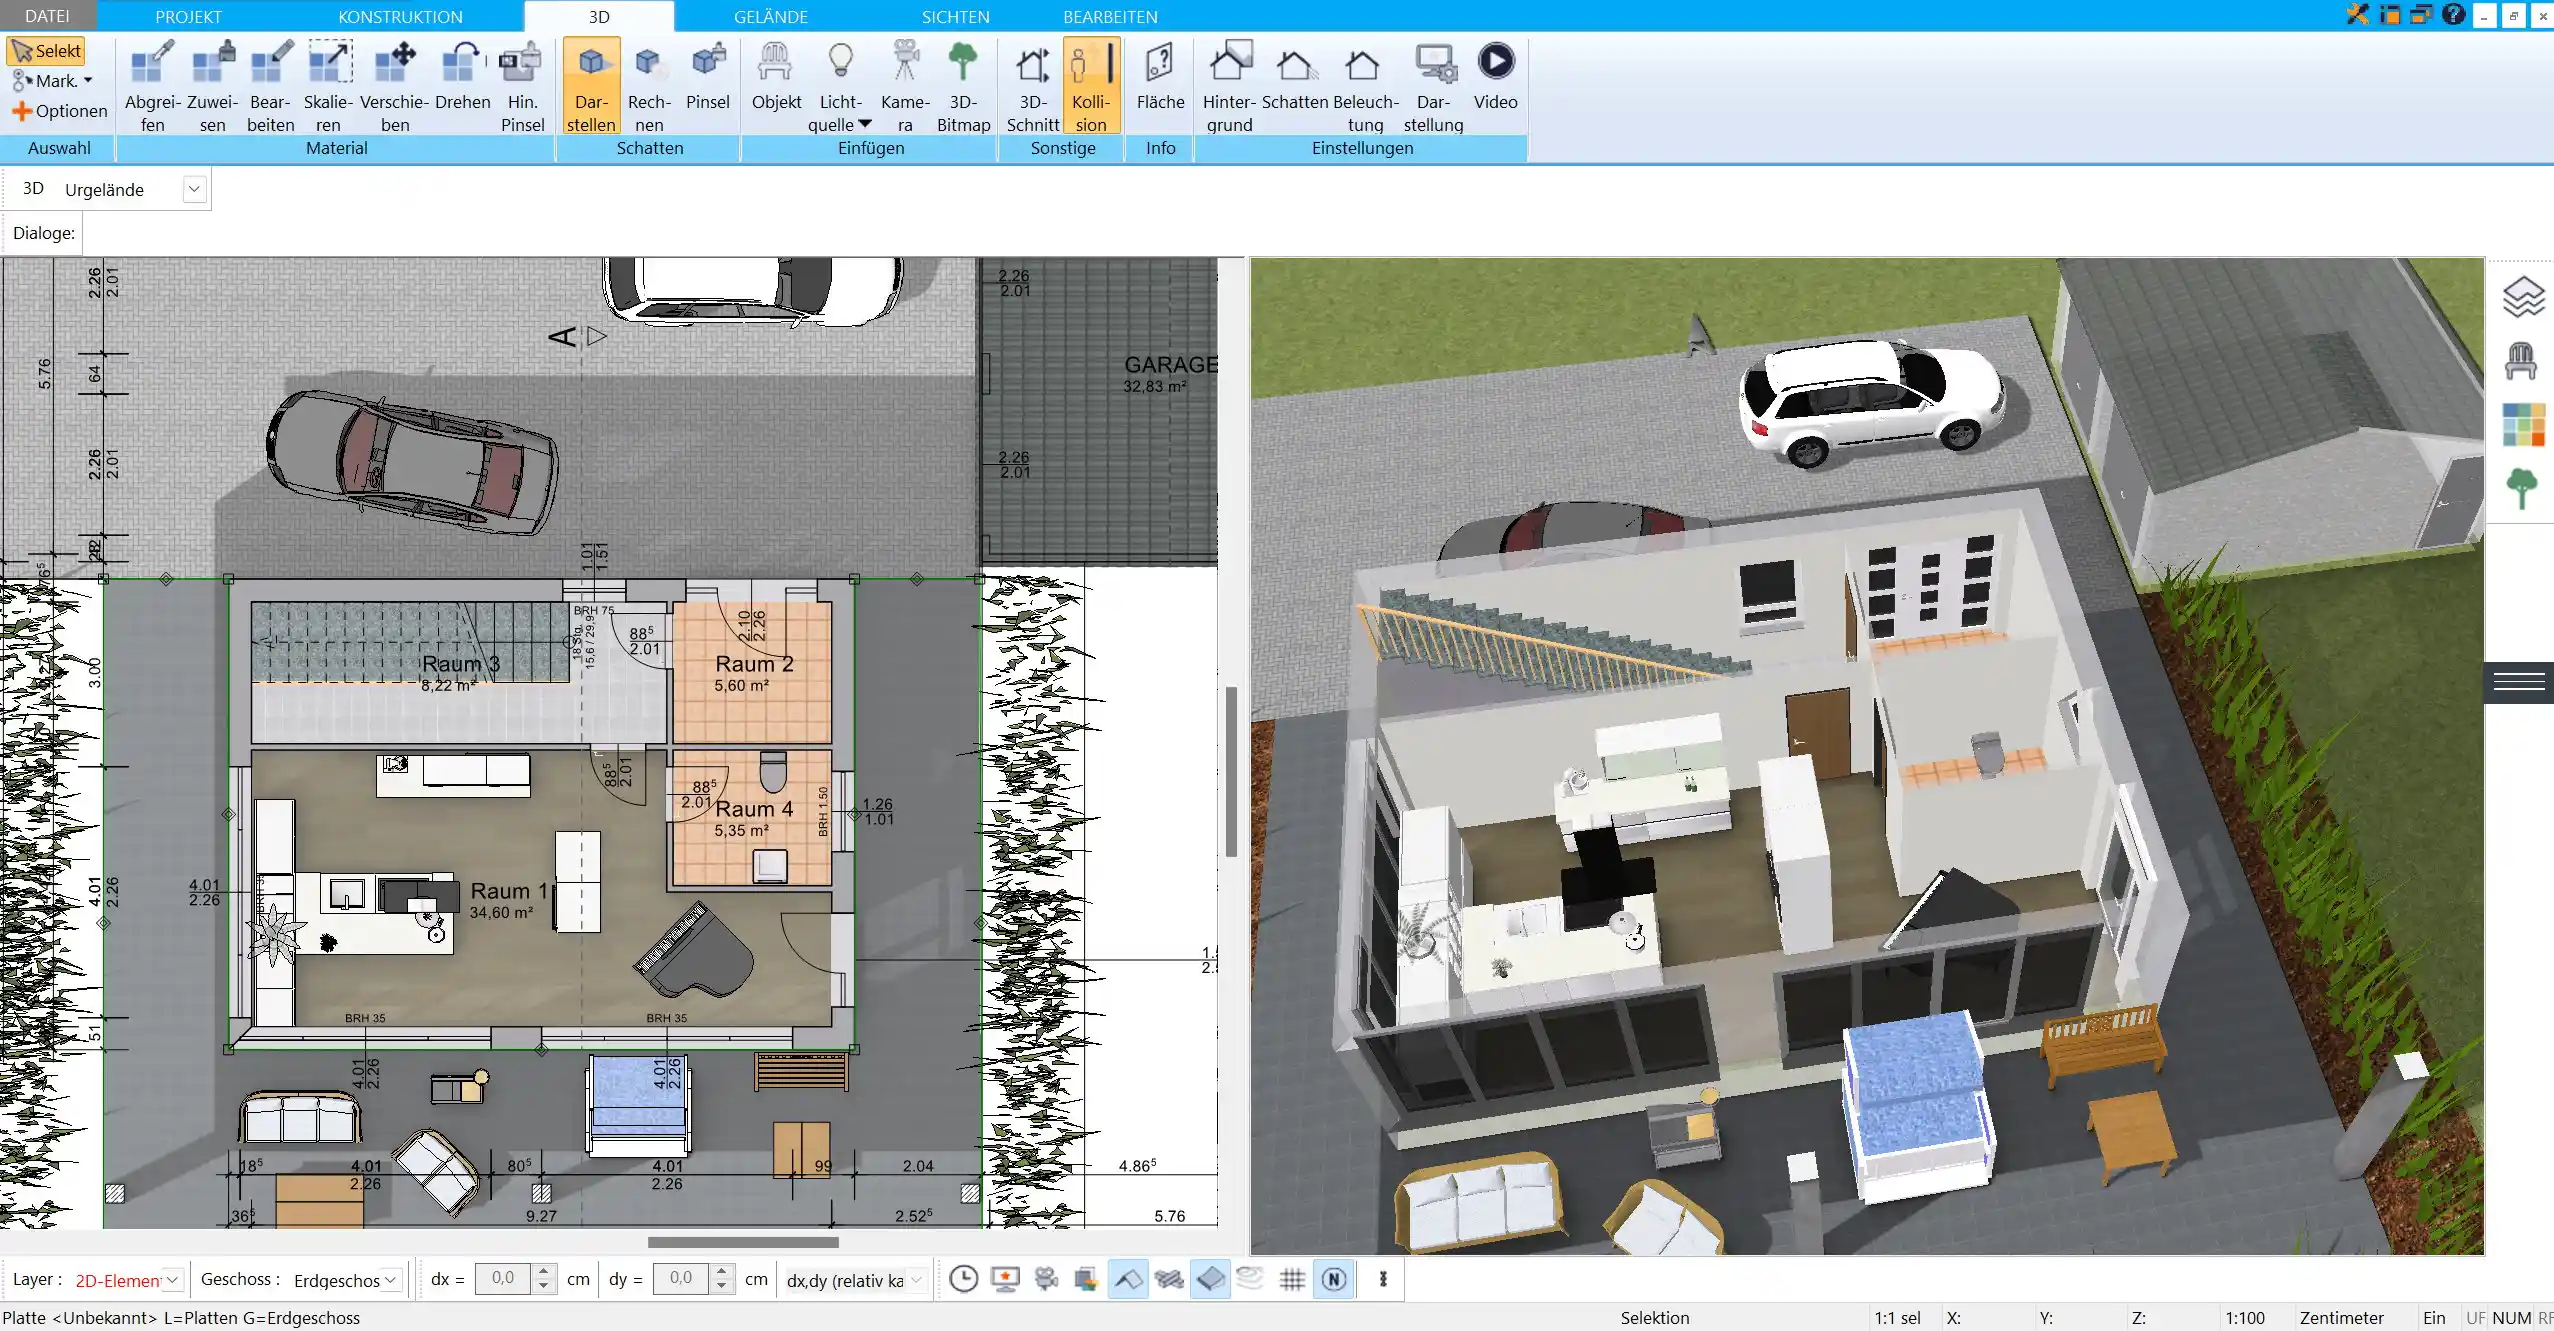Viewport: 2554px width, 1331px height.
Task: Click the Fläche info tool
Action: coord(1160,76)
